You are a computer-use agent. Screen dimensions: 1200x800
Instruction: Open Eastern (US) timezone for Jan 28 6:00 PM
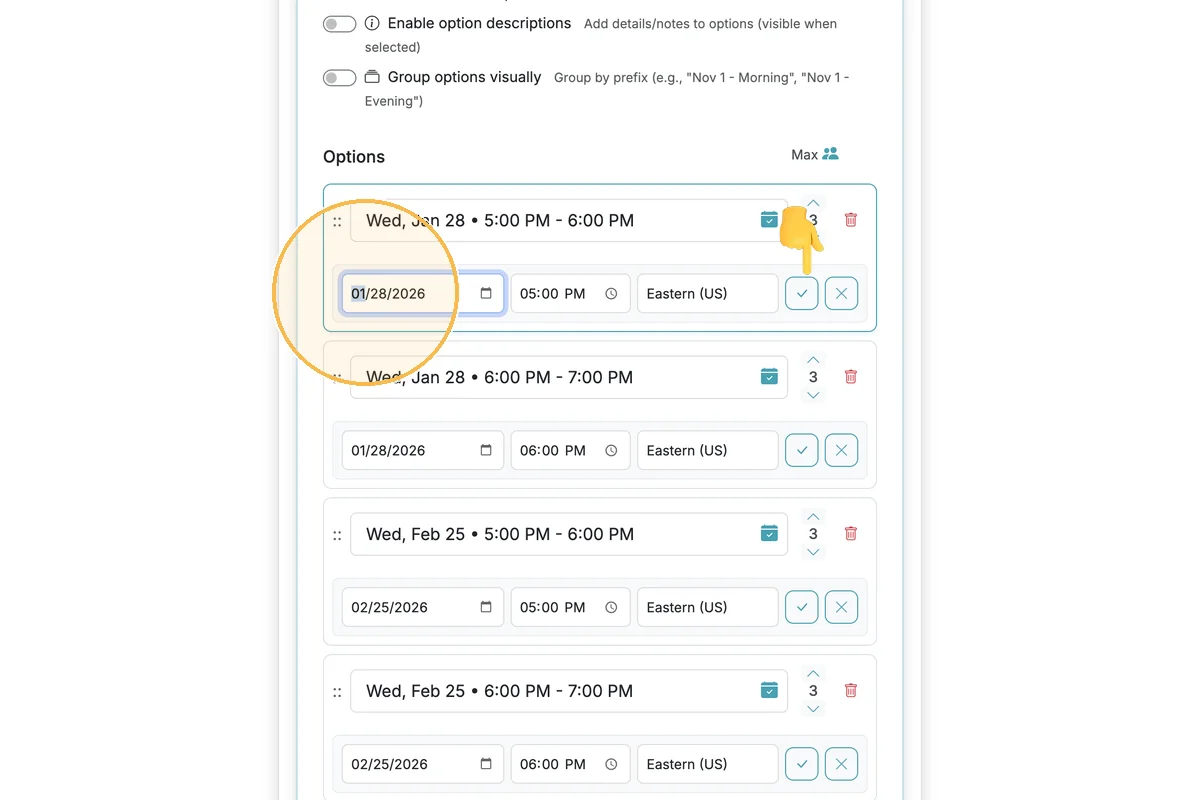coord(708,451)
